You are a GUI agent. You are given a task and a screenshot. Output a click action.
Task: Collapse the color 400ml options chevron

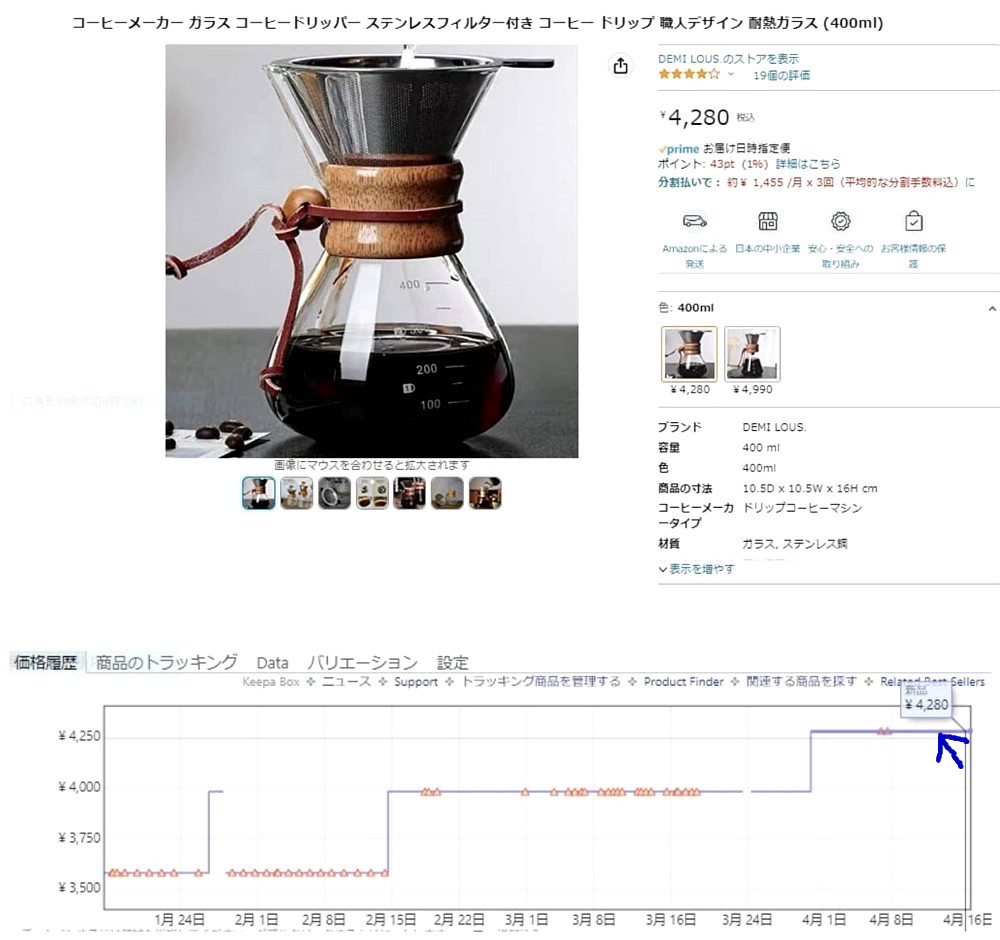992,309
